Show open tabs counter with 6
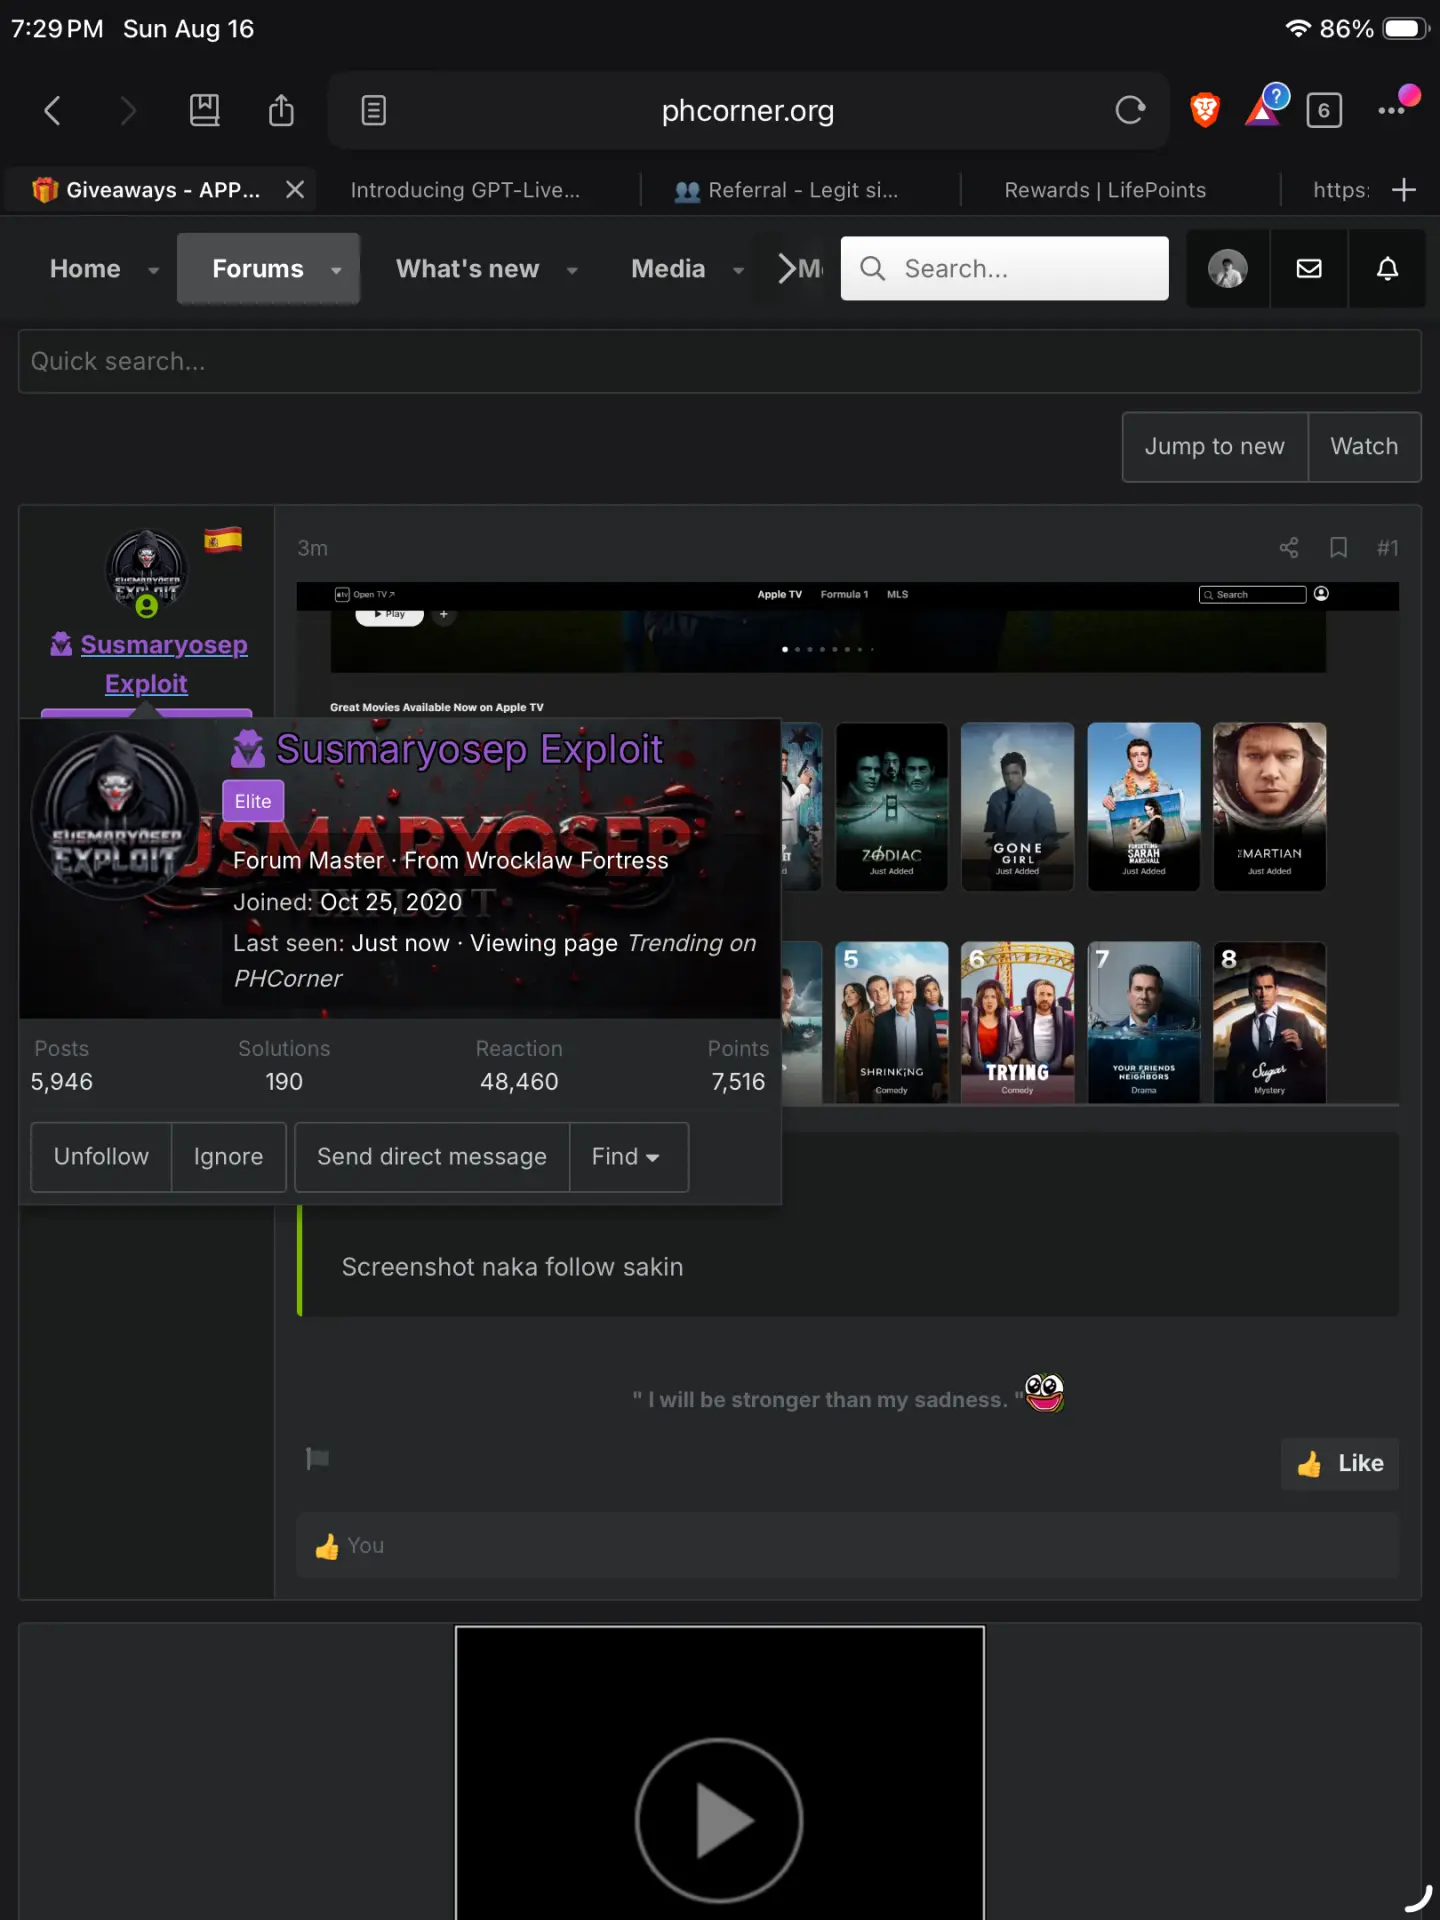The image size is (1440, 1920). coord(1324,110)
